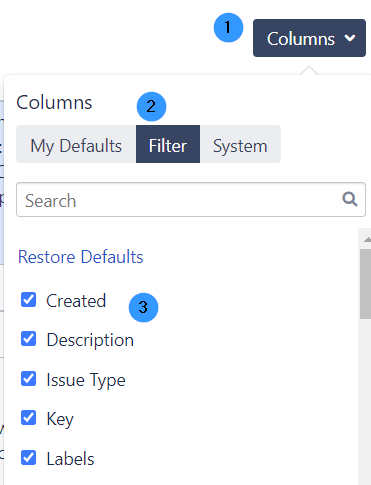Toggle the Issue Type checkbox
371x485 pixels.
tap(29, 379)
